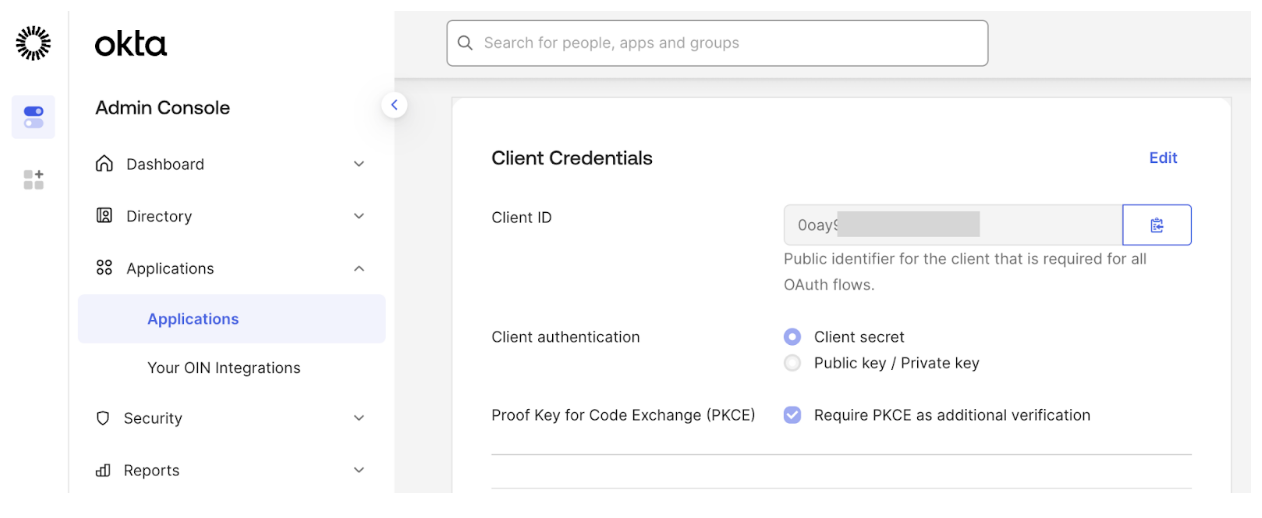Click the add apps grid icon
The height and width of the screenshot is (518, 1262).
33,180
